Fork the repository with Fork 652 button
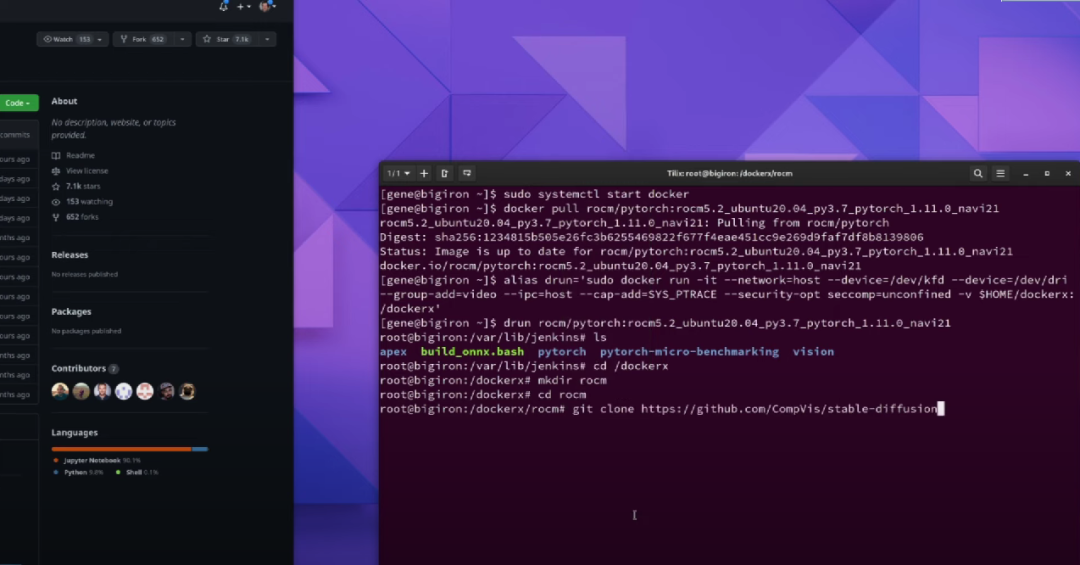Image resolution: width=1080 pixels, height=565 pixels. click(x=143, y=39)
